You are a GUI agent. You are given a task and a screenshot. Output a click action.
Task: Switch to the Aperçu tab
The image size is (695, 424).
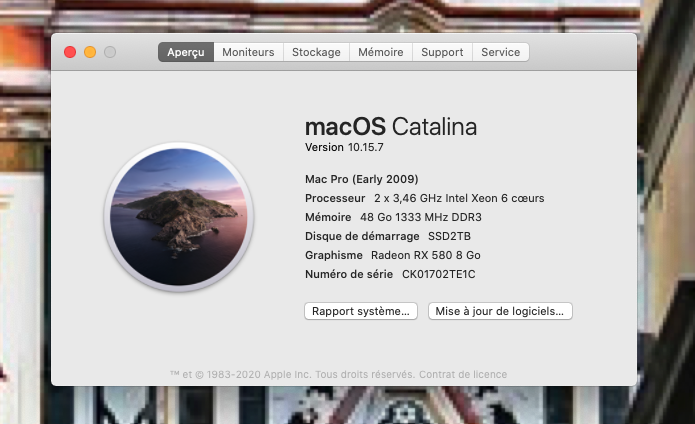186,52
